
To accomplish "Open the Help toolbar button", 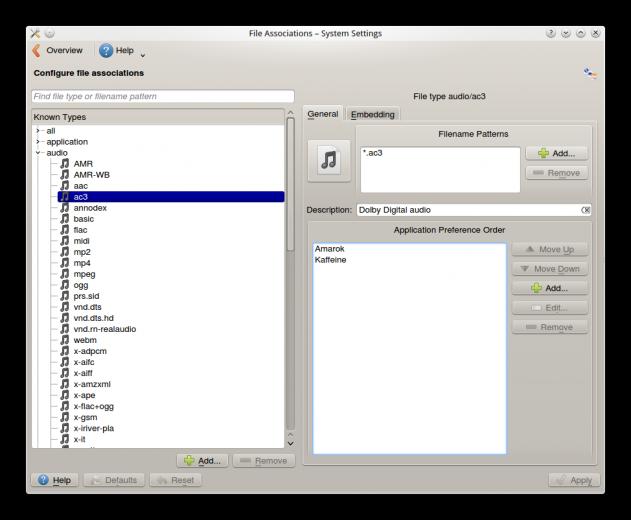I will (117, 51).
